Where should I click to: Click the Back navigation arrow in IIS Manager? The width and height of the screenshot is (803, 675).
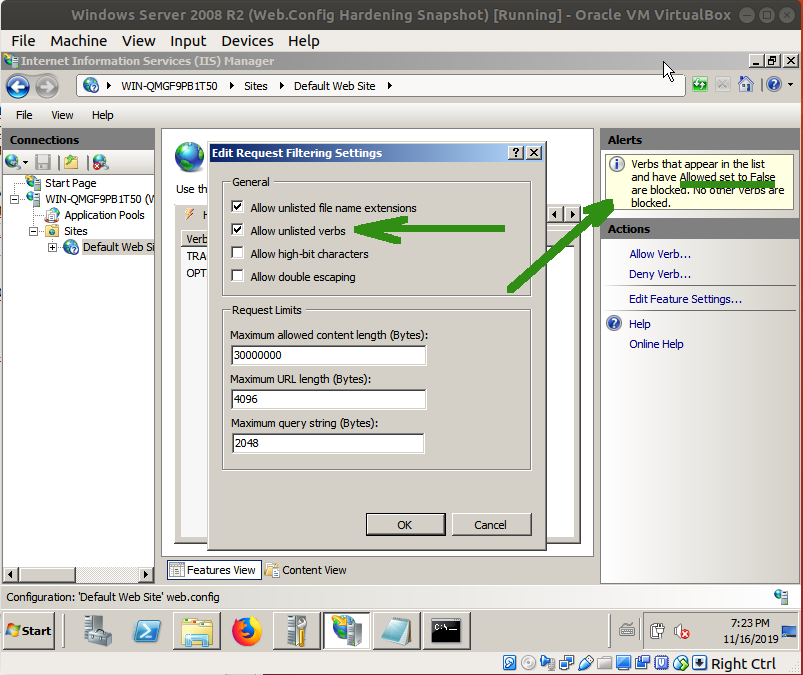tap(18, 87)
